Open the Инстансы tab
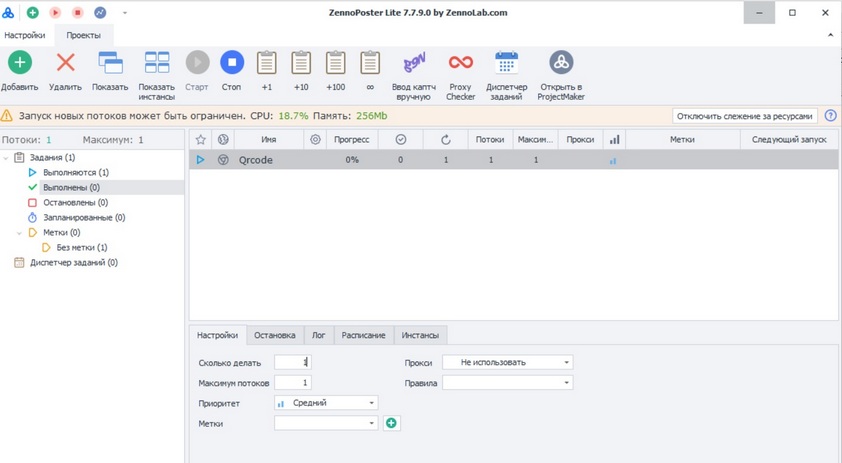This screenshot has width=842, height=463. coord(420,335)
